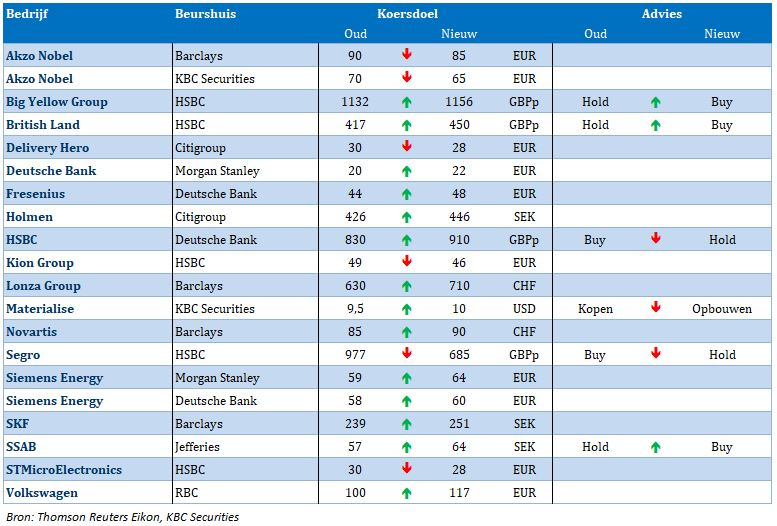Select the Holmen company name

point(29,217)
